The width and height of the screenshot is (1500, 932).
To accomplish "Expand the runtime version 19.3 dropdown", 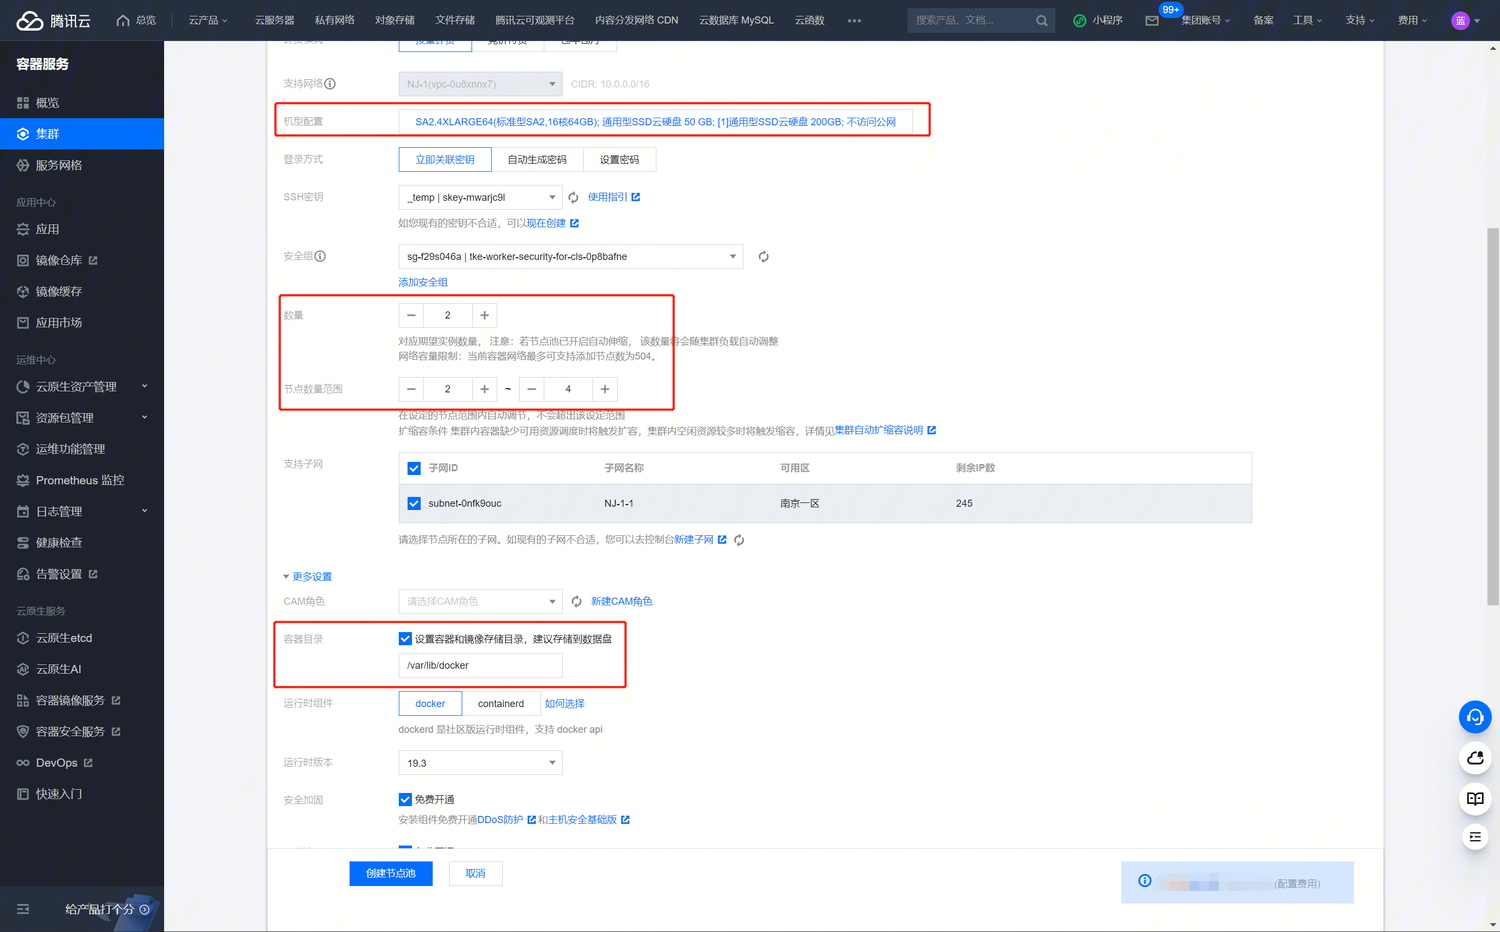I will click(480, 763).
